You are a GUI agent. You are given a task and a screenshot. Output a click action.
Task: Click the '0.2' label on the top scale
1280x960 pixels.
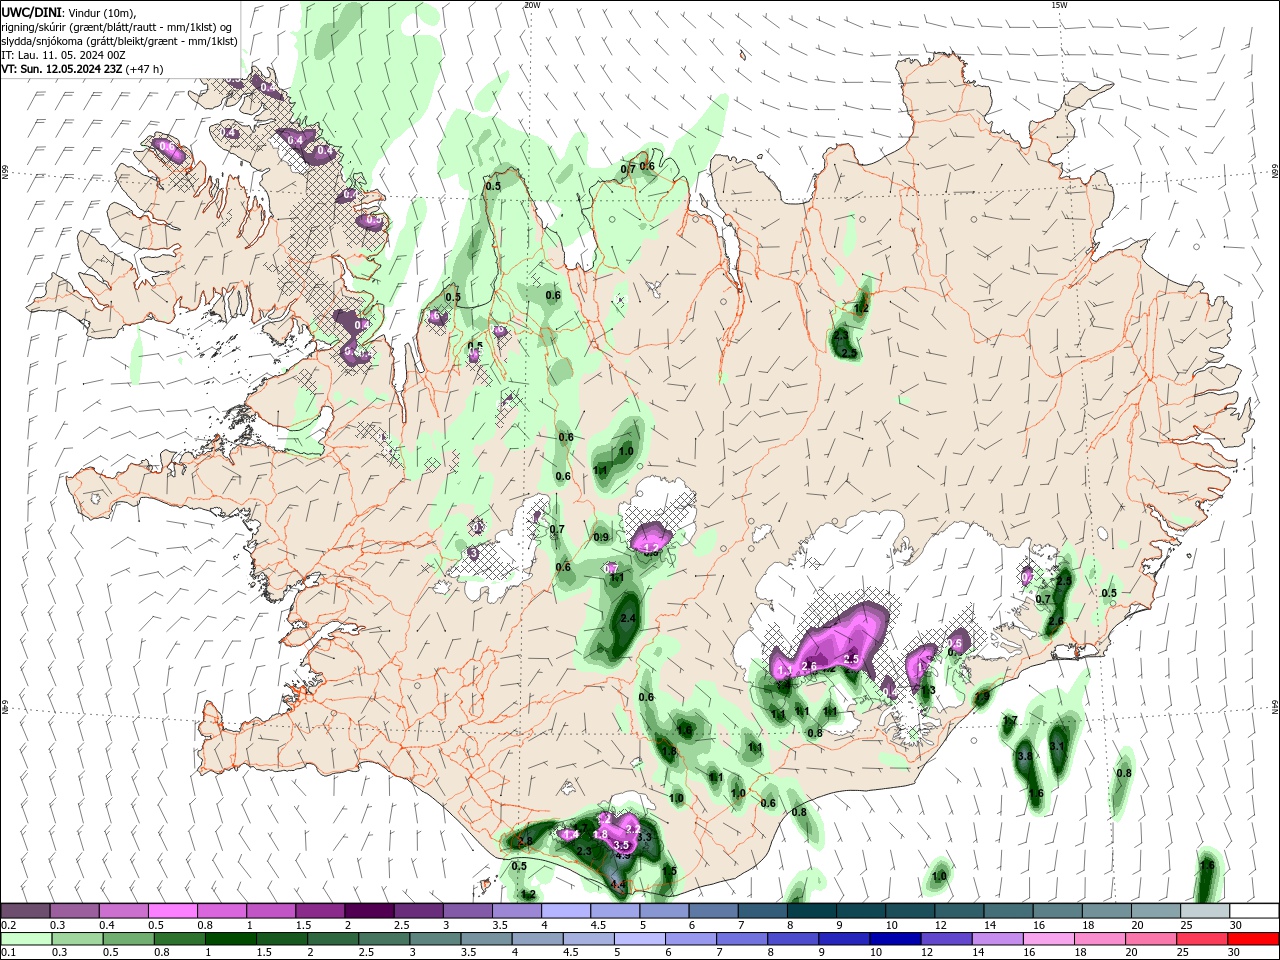coord(8,925)
